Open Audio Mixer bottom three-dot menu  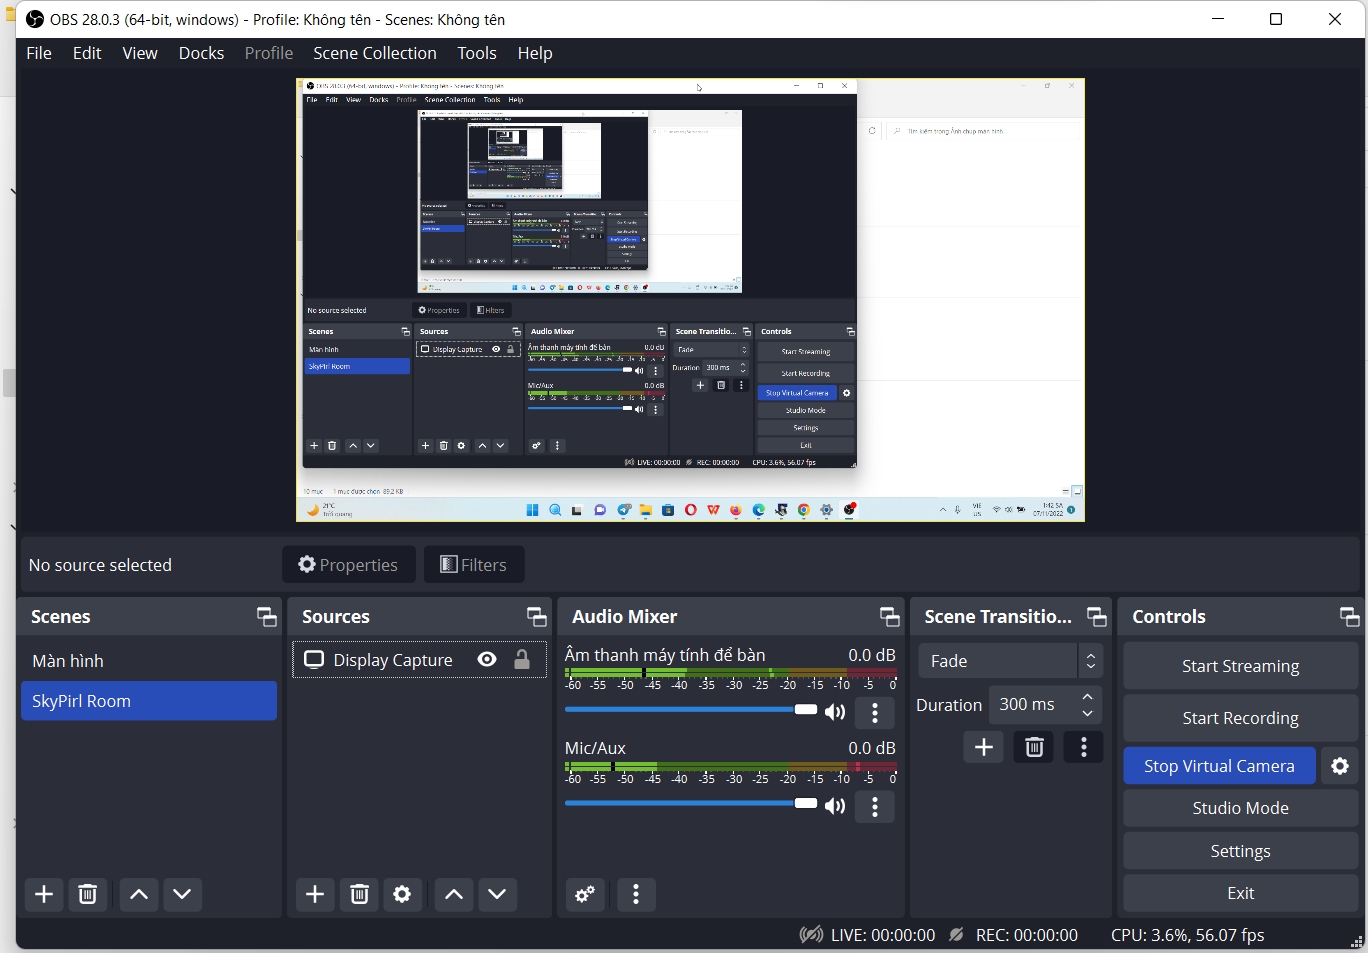pyautogui.click(x=636, y=894)
